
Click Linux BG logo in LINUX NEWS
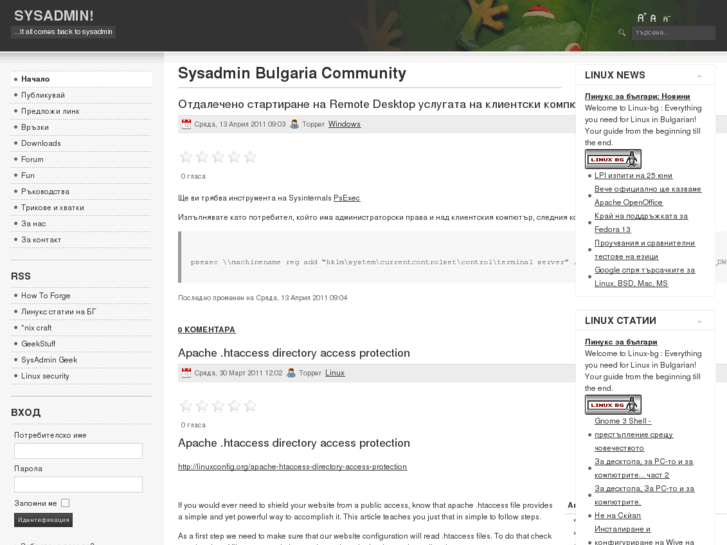pos(613,159)
